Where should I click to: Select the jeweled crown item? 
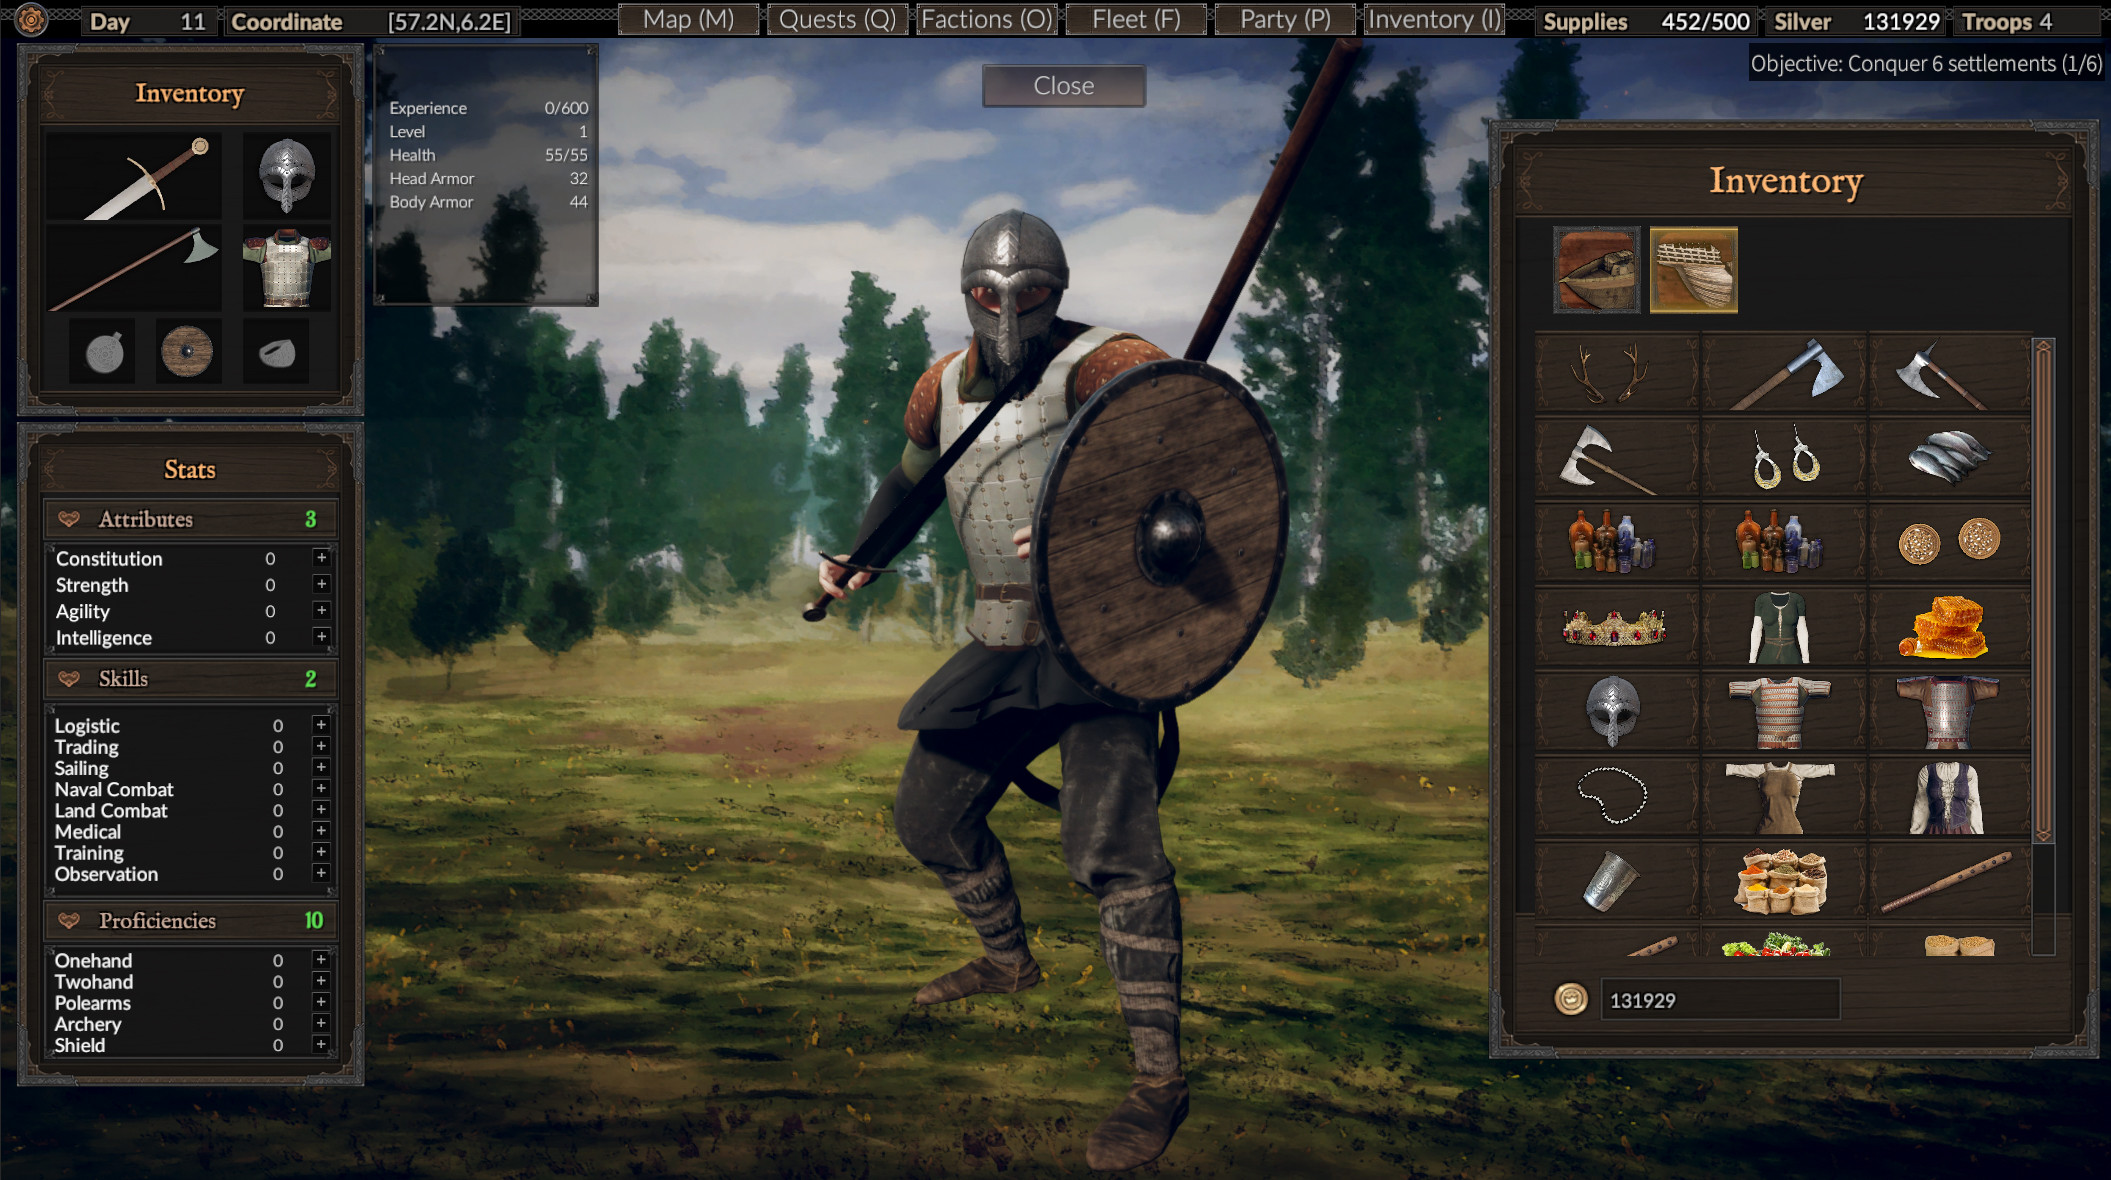click(1614, 624)
